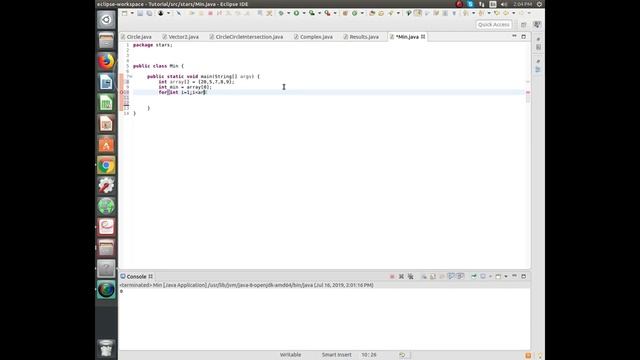
Task: Toggle Scroll Lock in Console toolbar
Action: point(433,276)
